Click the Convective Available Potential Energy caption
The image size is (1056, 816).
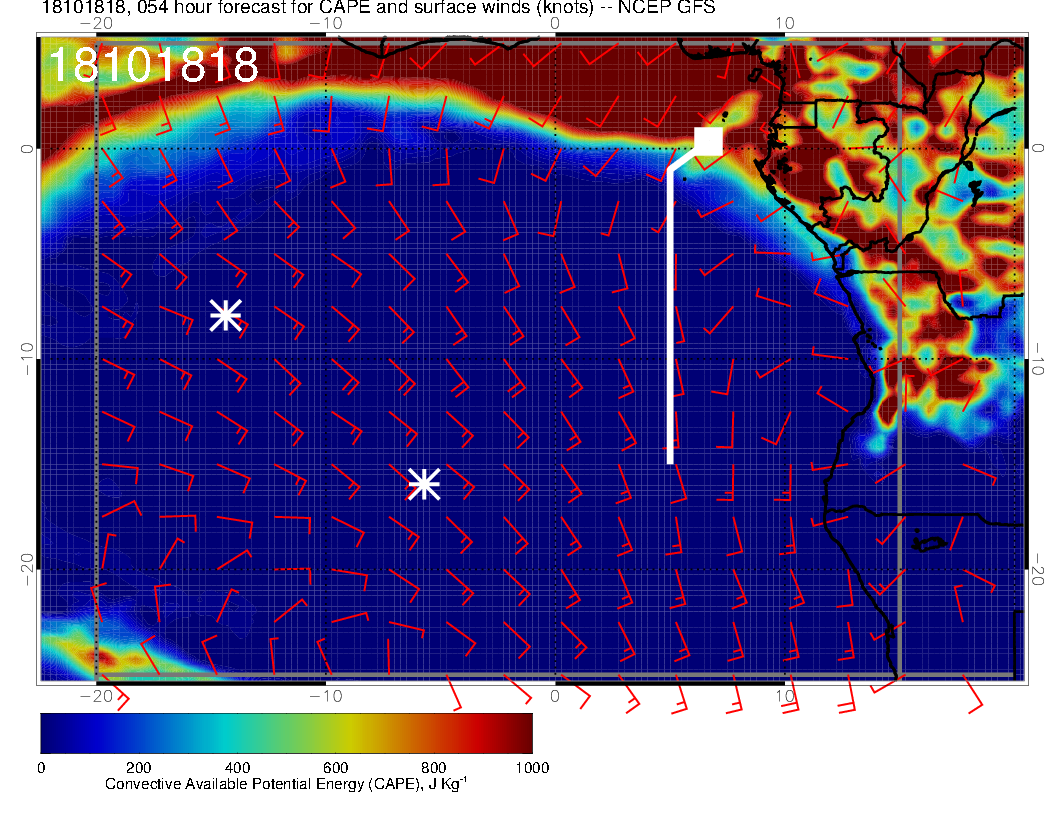click(x=285, y=785)
